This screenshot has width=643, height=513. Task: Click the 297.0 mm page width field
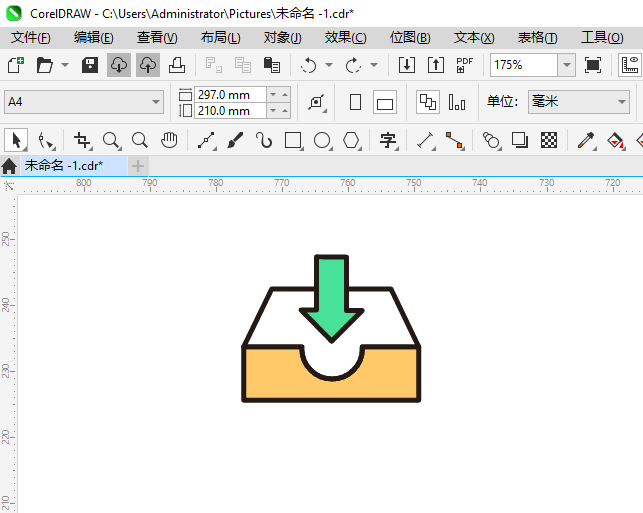pyautogui.click(x=230, y=95)
